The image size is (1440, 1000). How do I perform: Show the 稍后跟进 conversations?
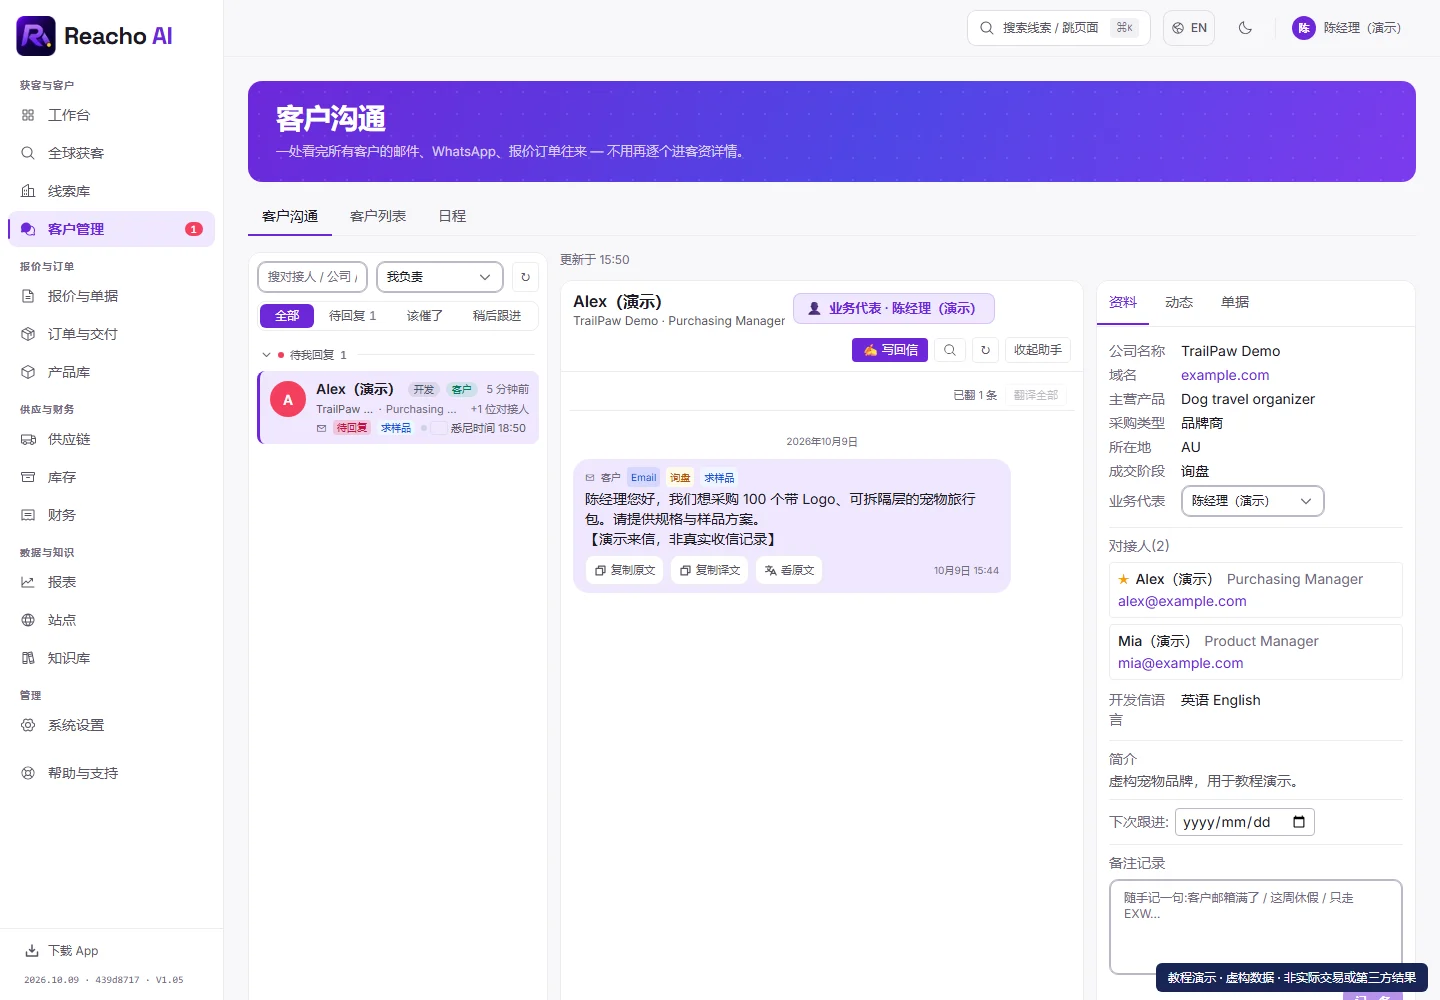click(497, 316)
